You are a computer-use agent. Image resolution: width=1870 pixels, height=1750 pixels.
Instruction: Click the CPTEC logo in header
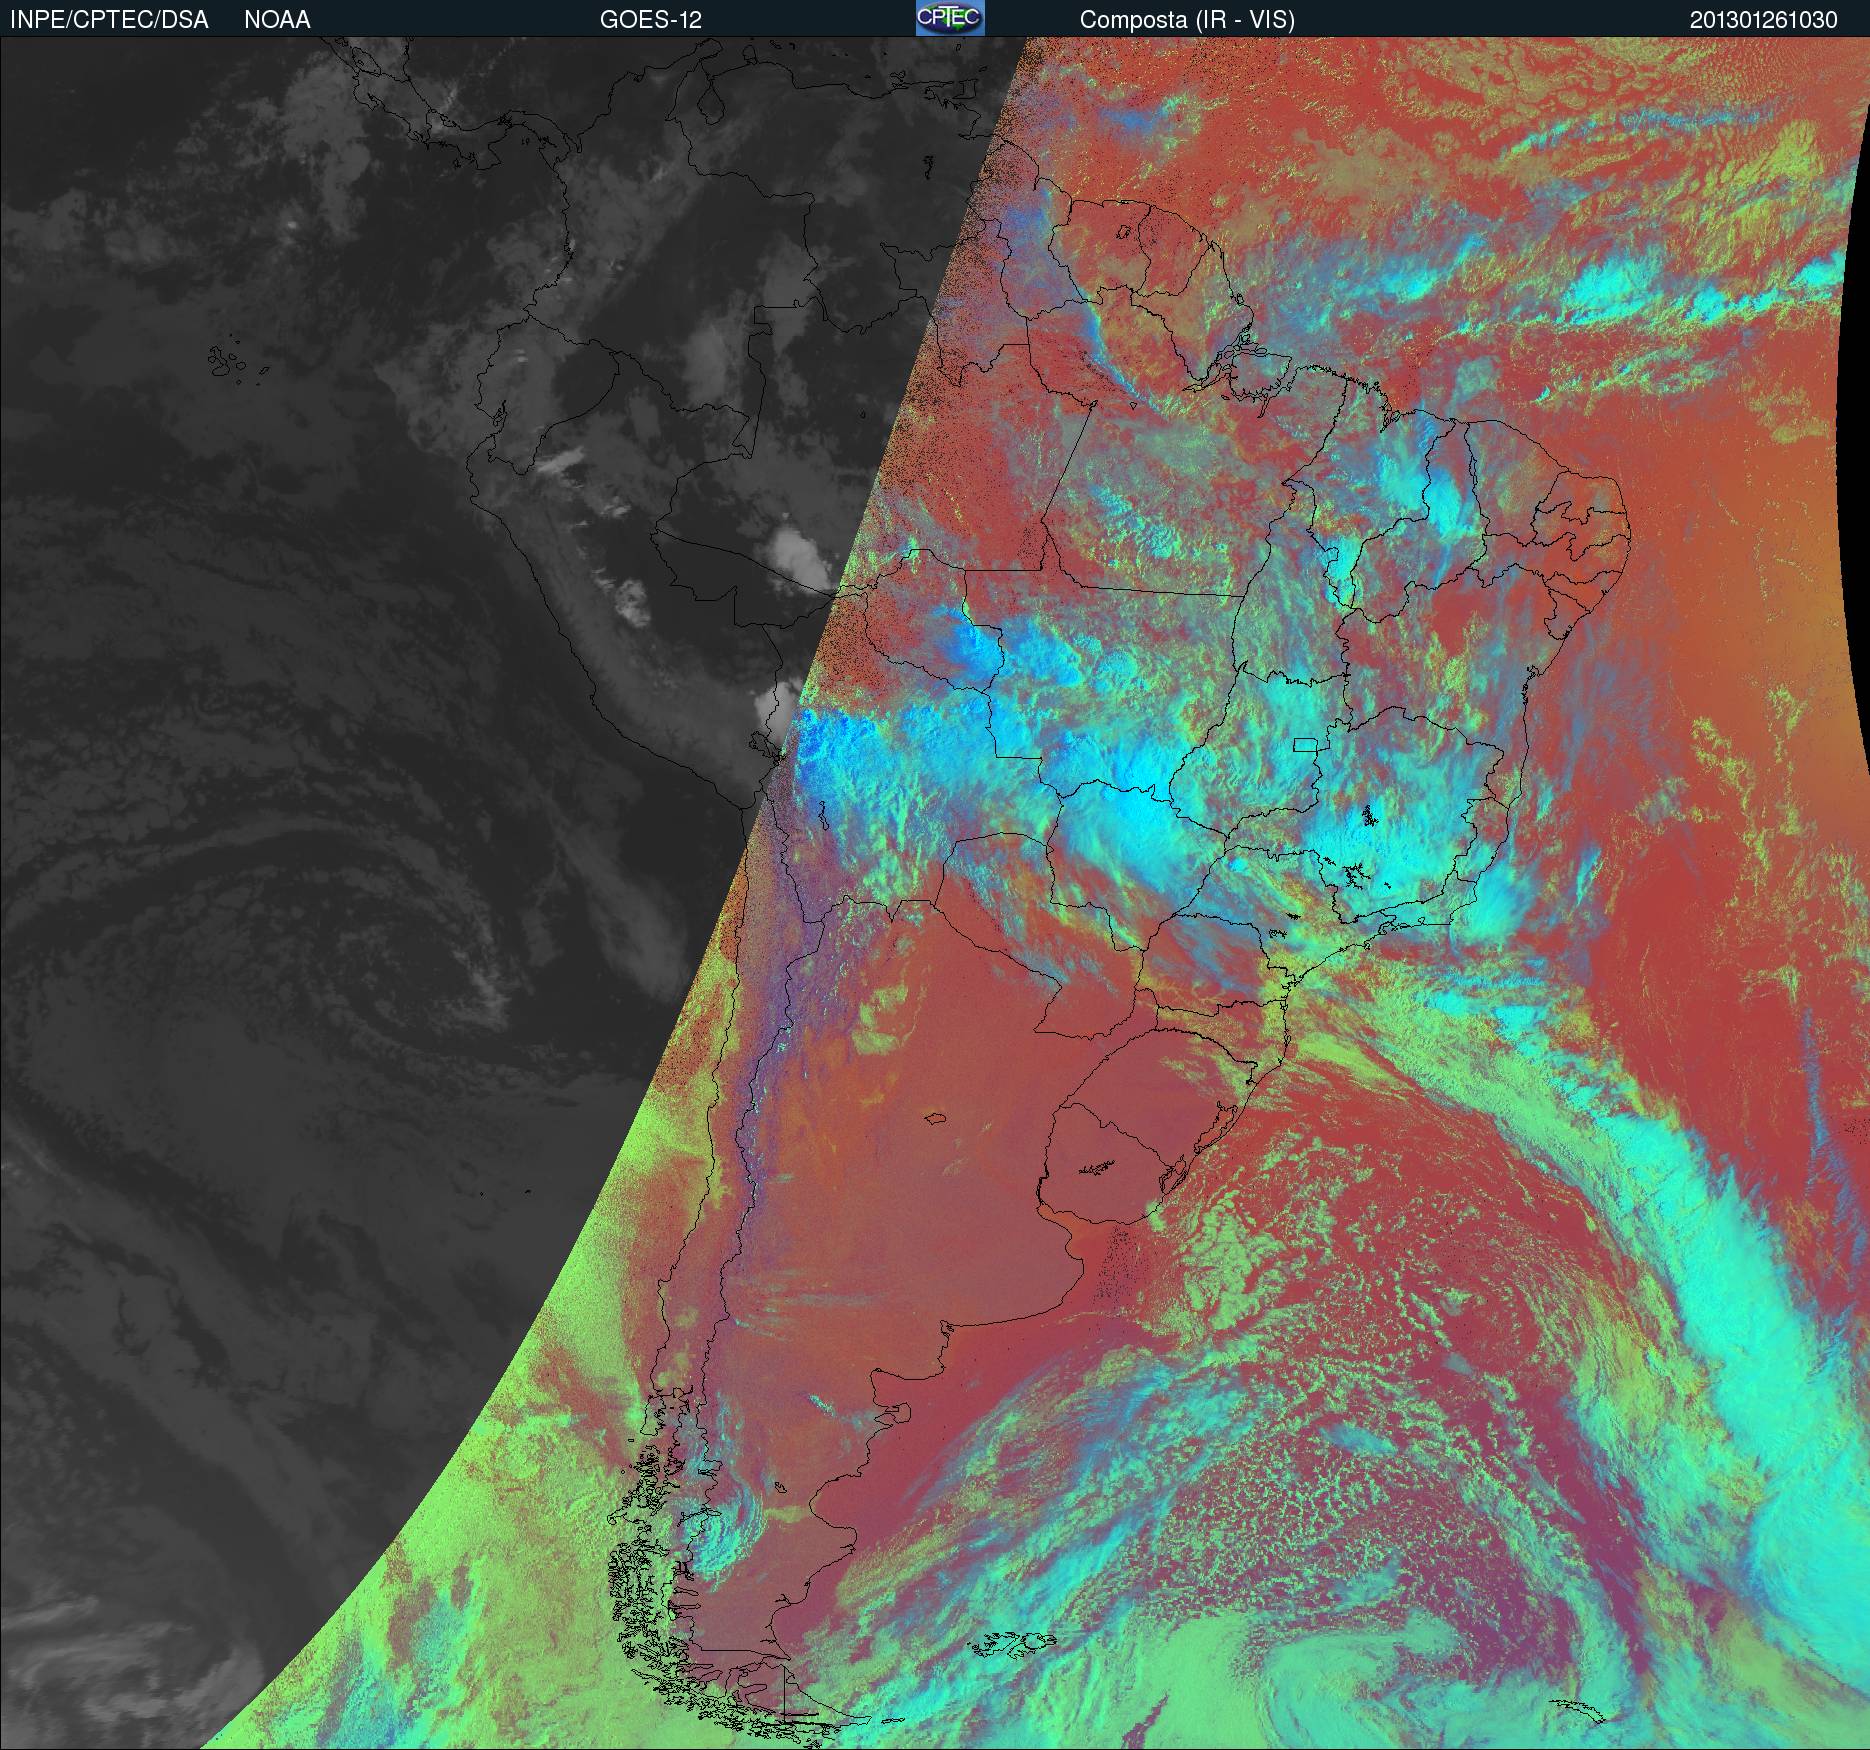tap(950, 18)
